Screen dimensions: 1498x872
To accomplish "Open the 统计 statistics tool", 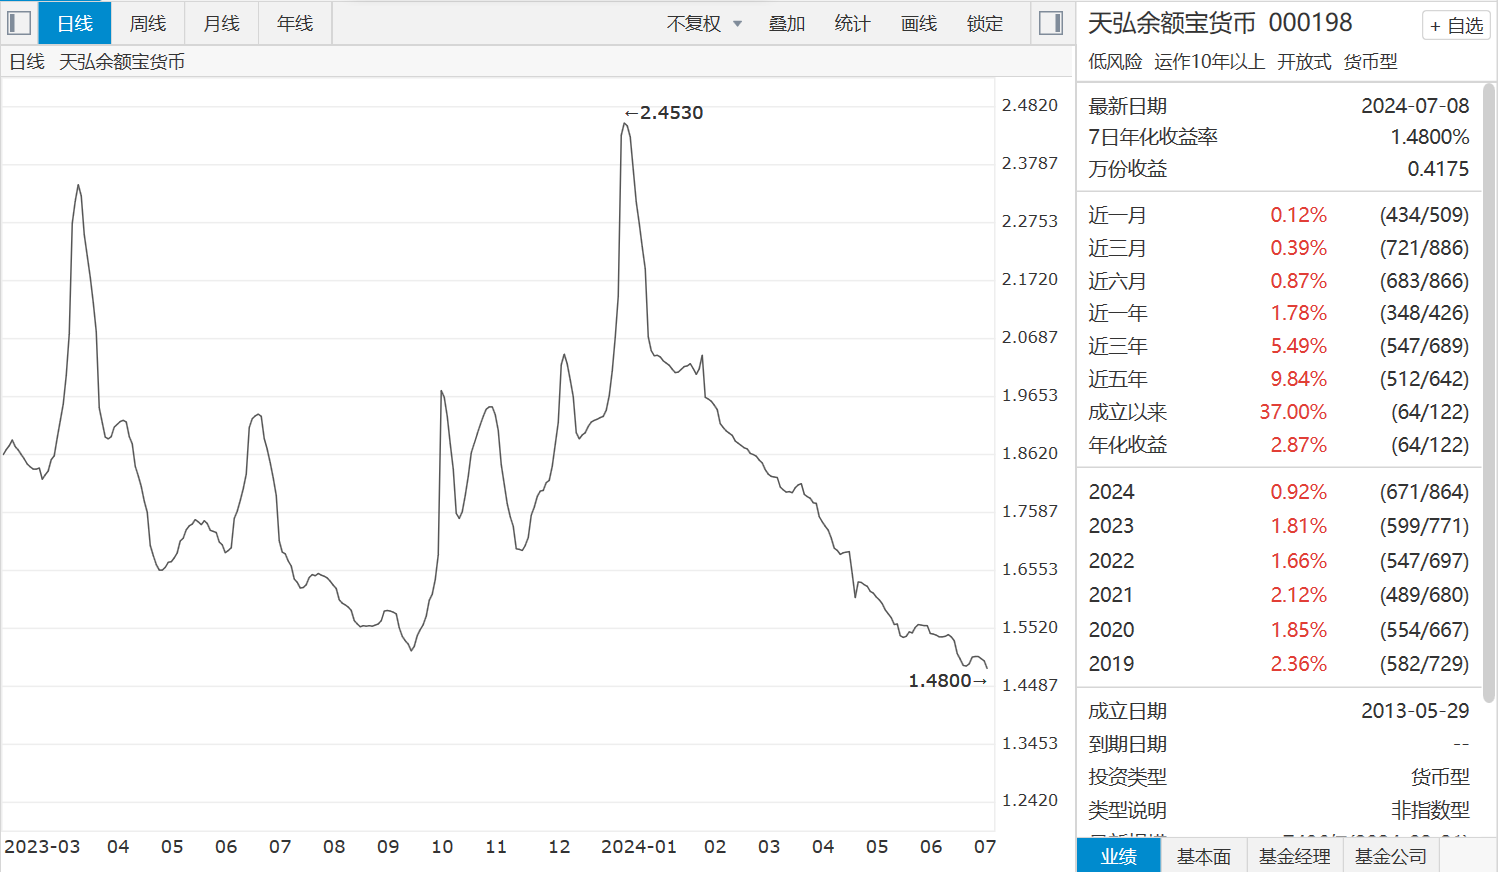I will pyautogui.click(x=852, y=24).
